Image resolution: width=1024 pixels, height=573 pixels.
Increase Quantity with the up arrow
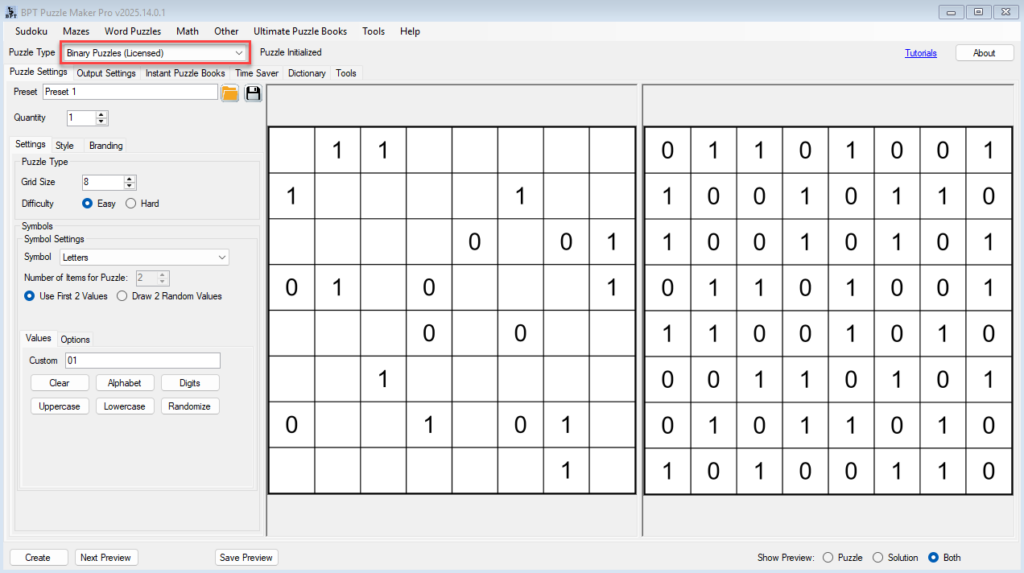pos(101,114)
